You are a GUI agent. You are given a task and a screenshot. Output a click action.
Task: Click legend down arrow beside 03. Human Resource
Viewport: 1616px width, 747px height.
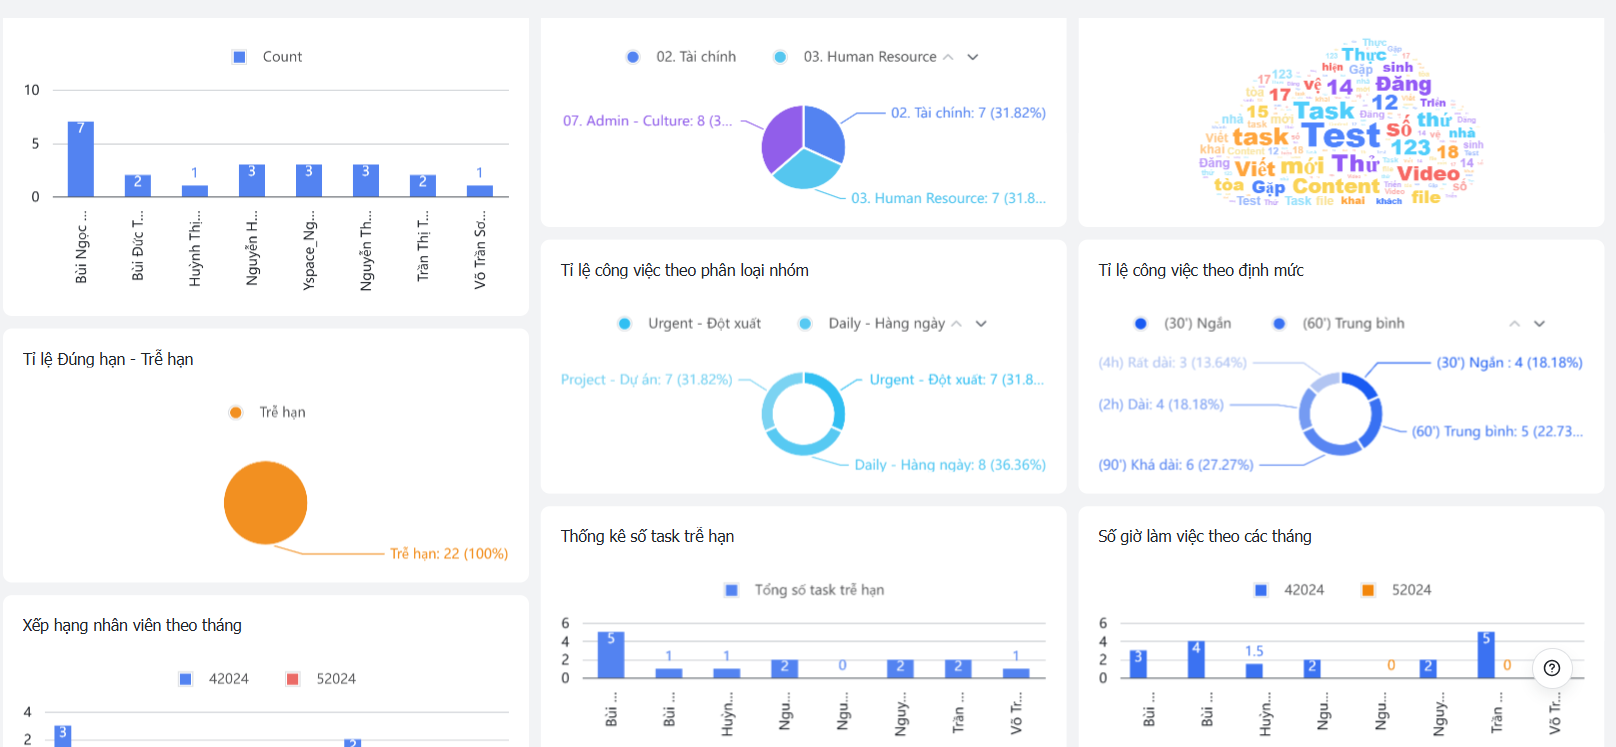click(973, 57)
